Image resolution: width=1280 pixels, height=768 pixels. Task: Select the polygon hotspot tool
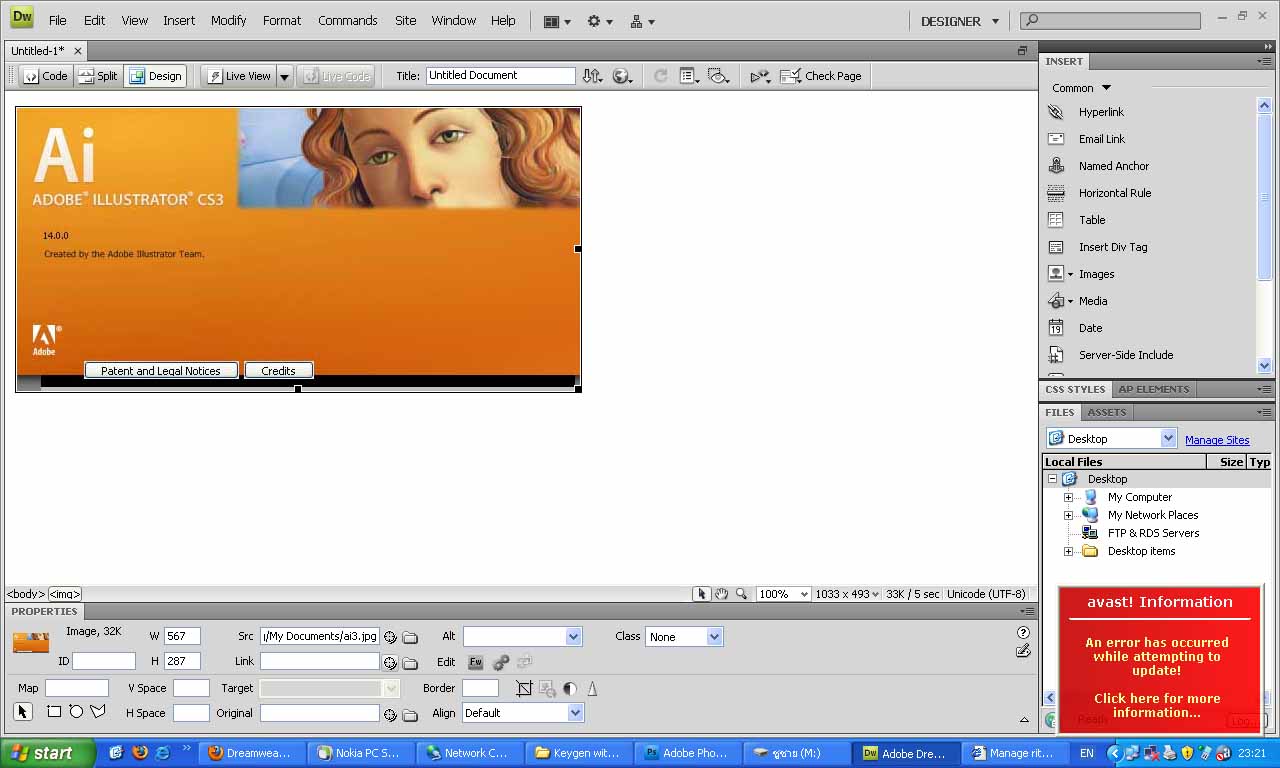point(98,712)
